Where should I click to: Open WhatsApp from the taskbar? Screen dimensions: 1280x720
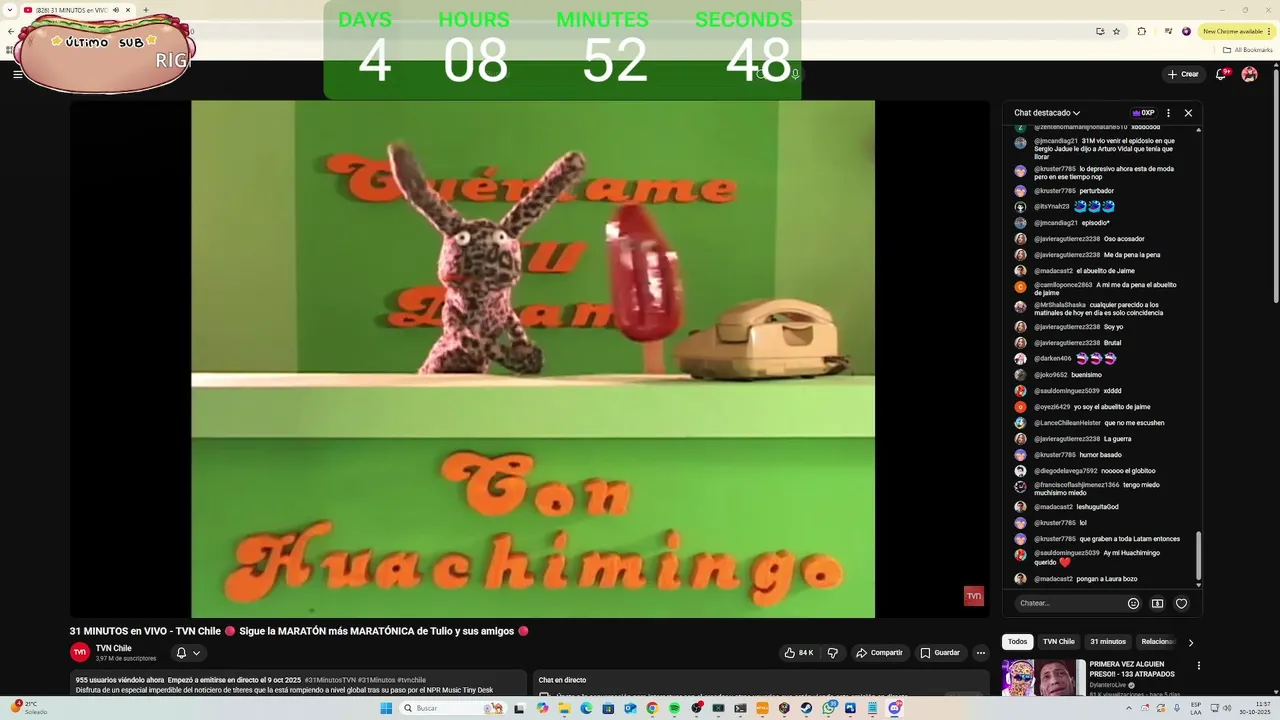pos(829,708)
